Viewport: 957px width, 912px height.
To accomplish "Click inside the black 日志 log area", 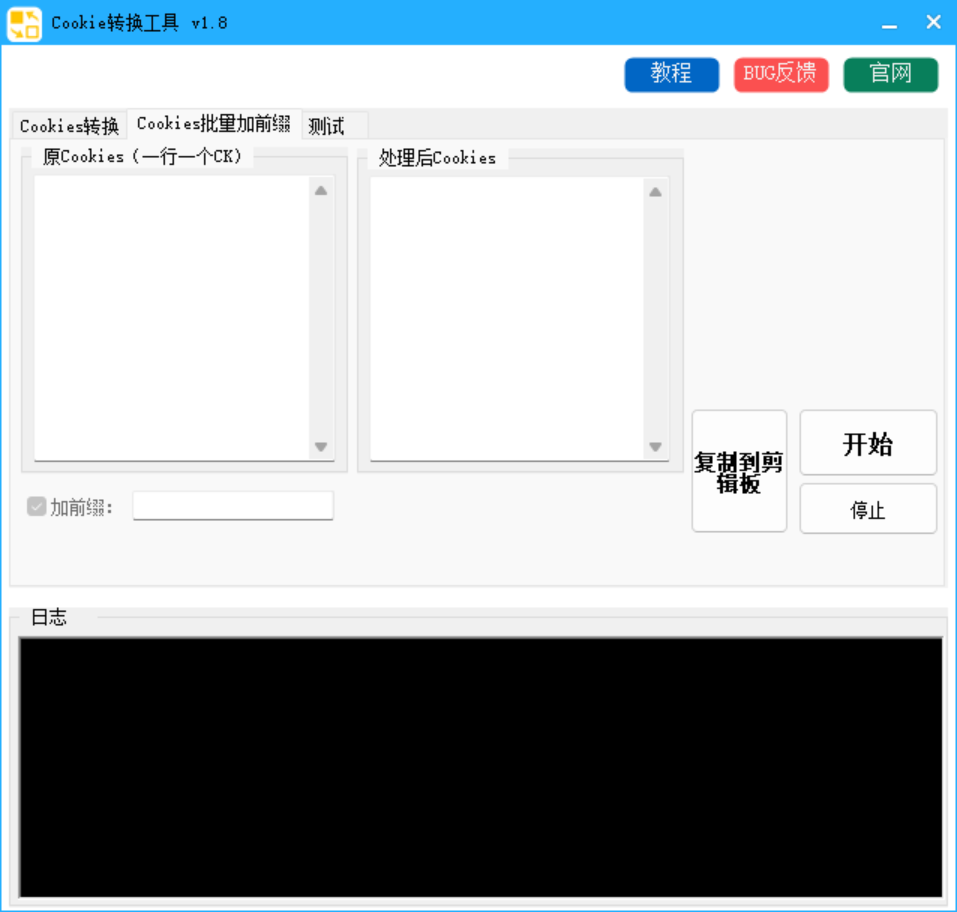I will (x=480, y=767).
